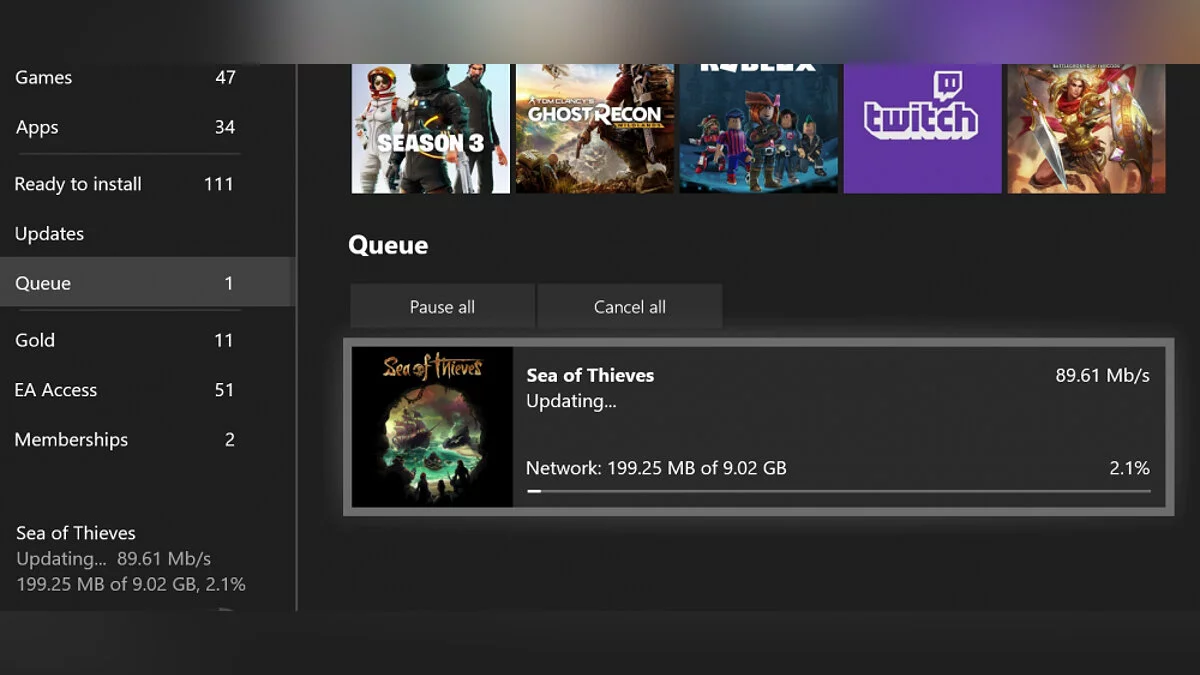1200x675 pixels.
Task: Click the Cancel all button
Action: click(x=630, y=307)
